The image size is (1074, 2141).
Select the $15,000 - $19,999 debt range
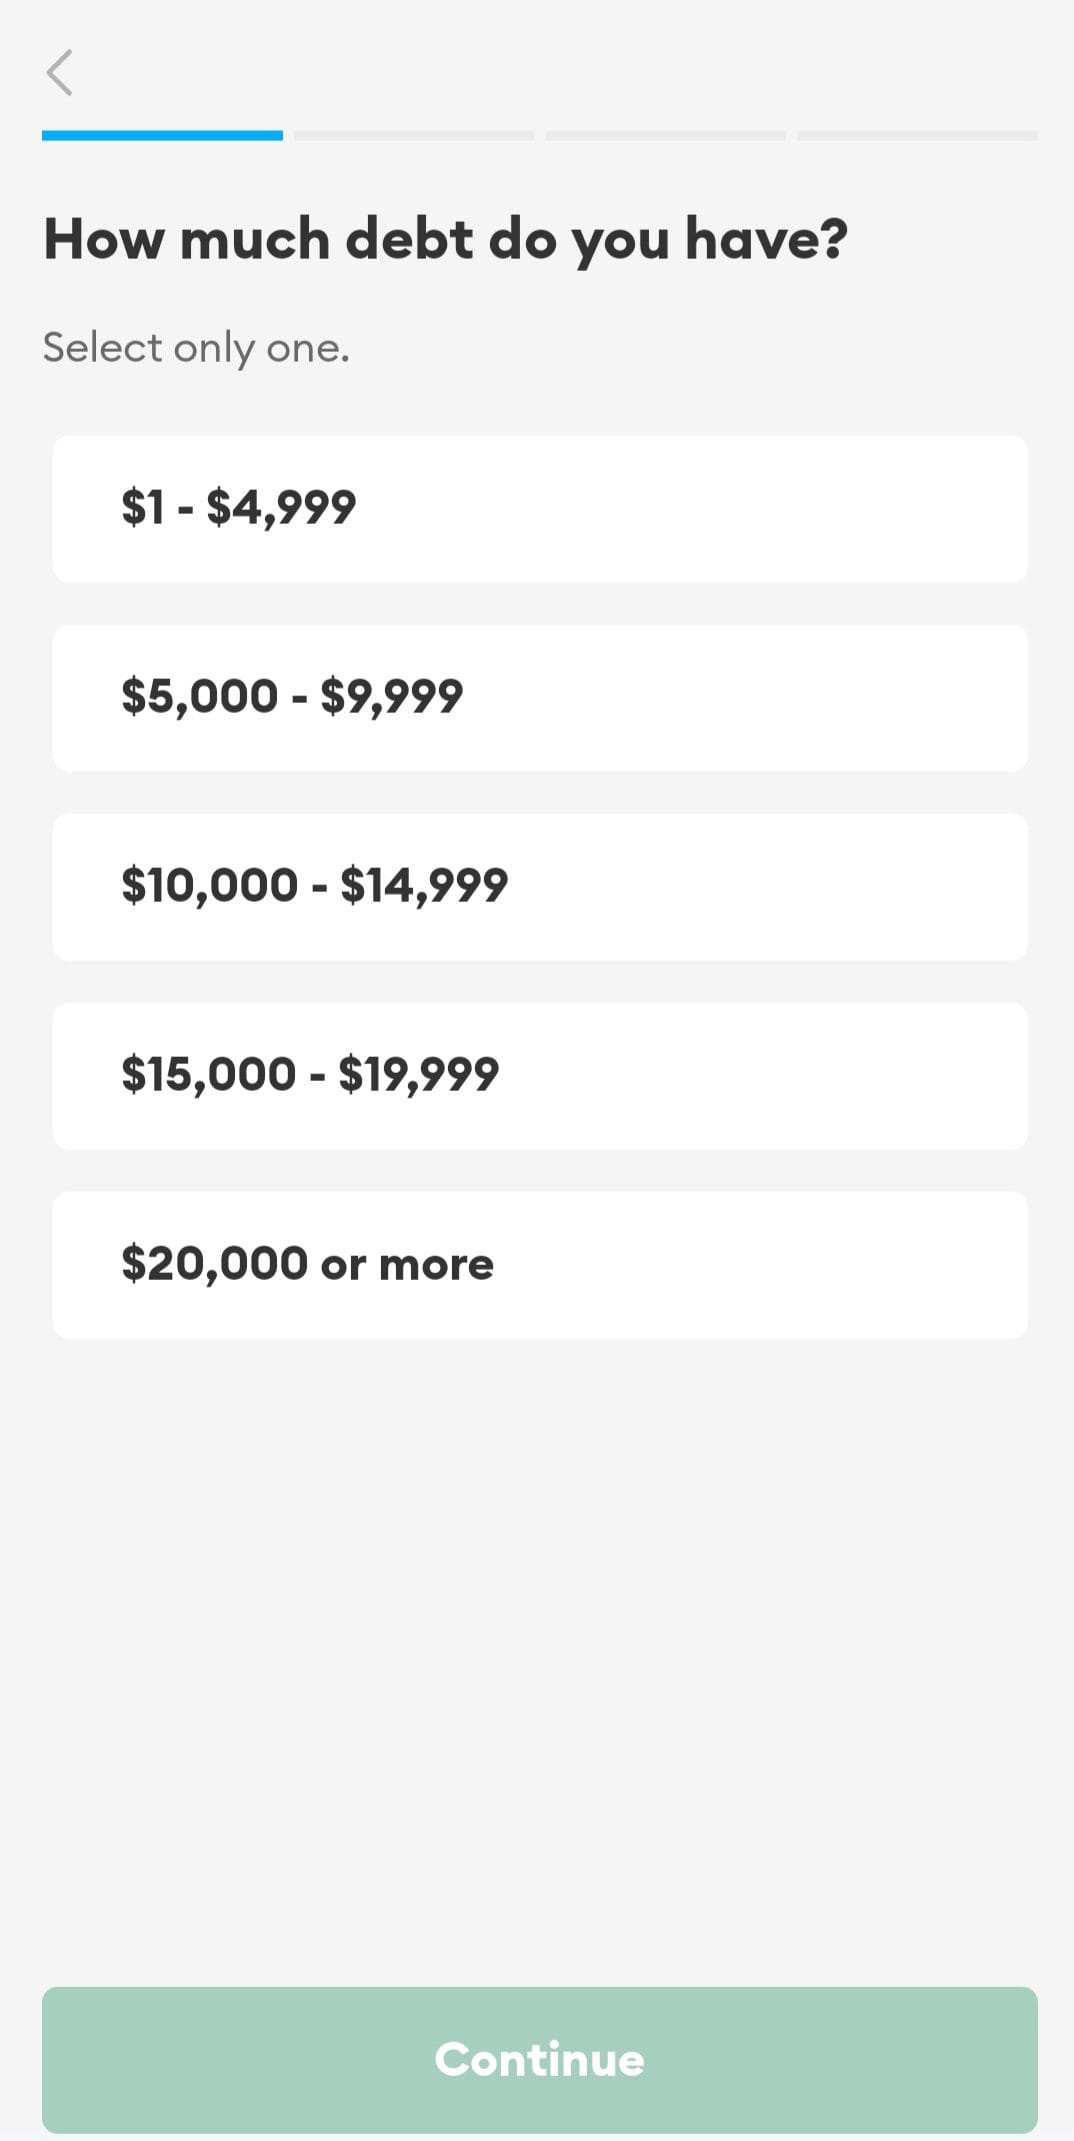[x=540, y=1075]
